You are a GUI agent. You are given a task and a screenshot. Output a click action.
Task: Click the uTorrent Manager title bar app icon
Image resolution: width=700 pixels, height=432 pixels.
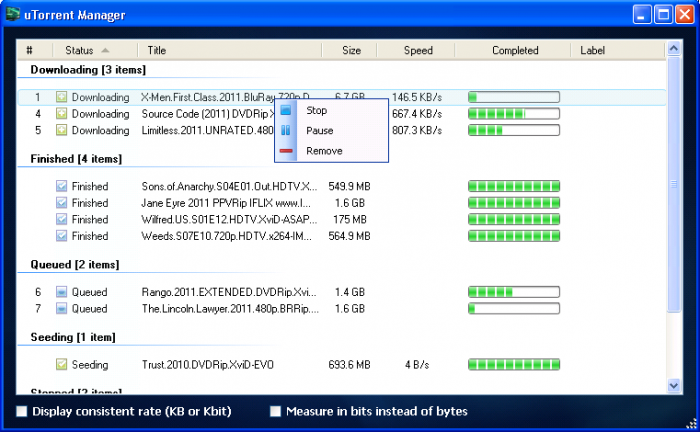tap(12, 14)
